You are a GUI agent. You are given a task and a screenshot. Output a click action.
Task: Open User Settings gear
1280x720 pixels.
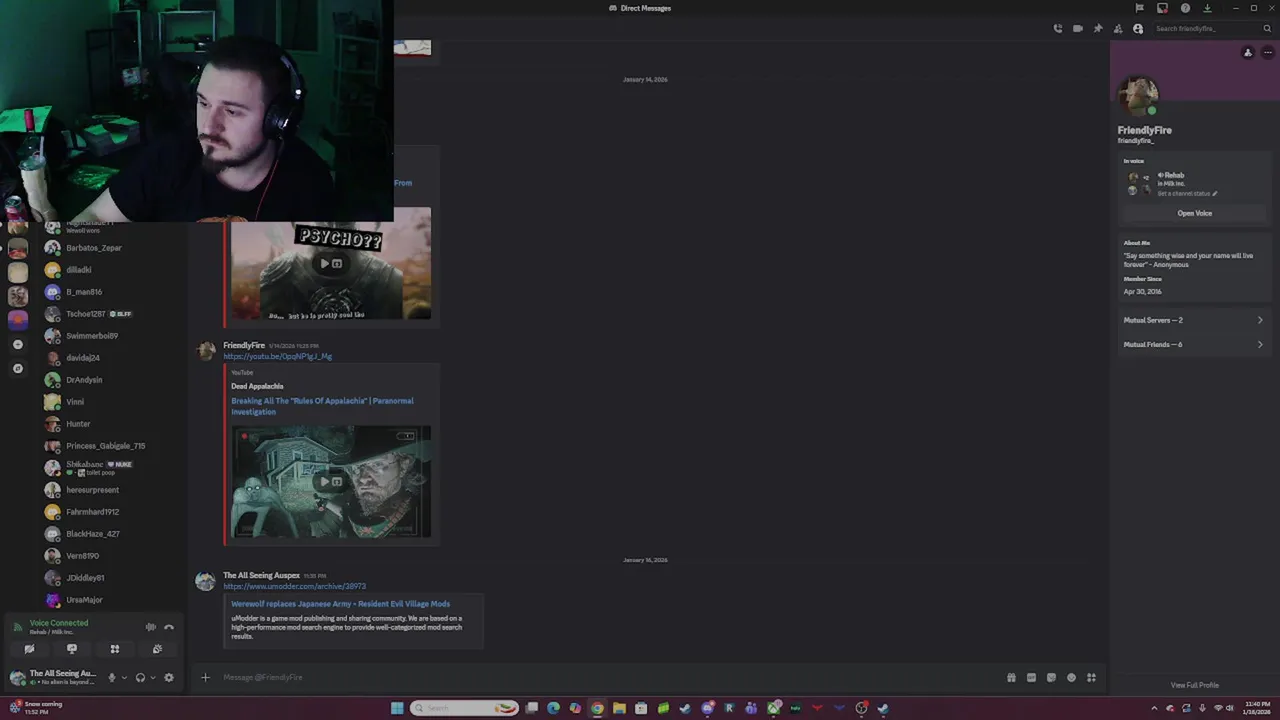(x=169, y=677)
